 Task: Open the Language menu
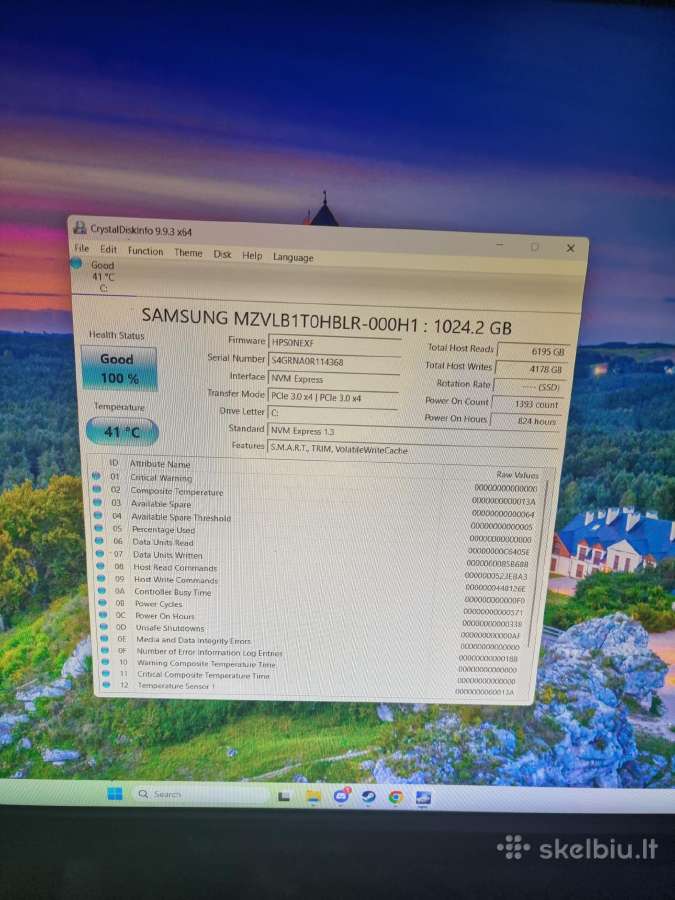tap(293, 257)
